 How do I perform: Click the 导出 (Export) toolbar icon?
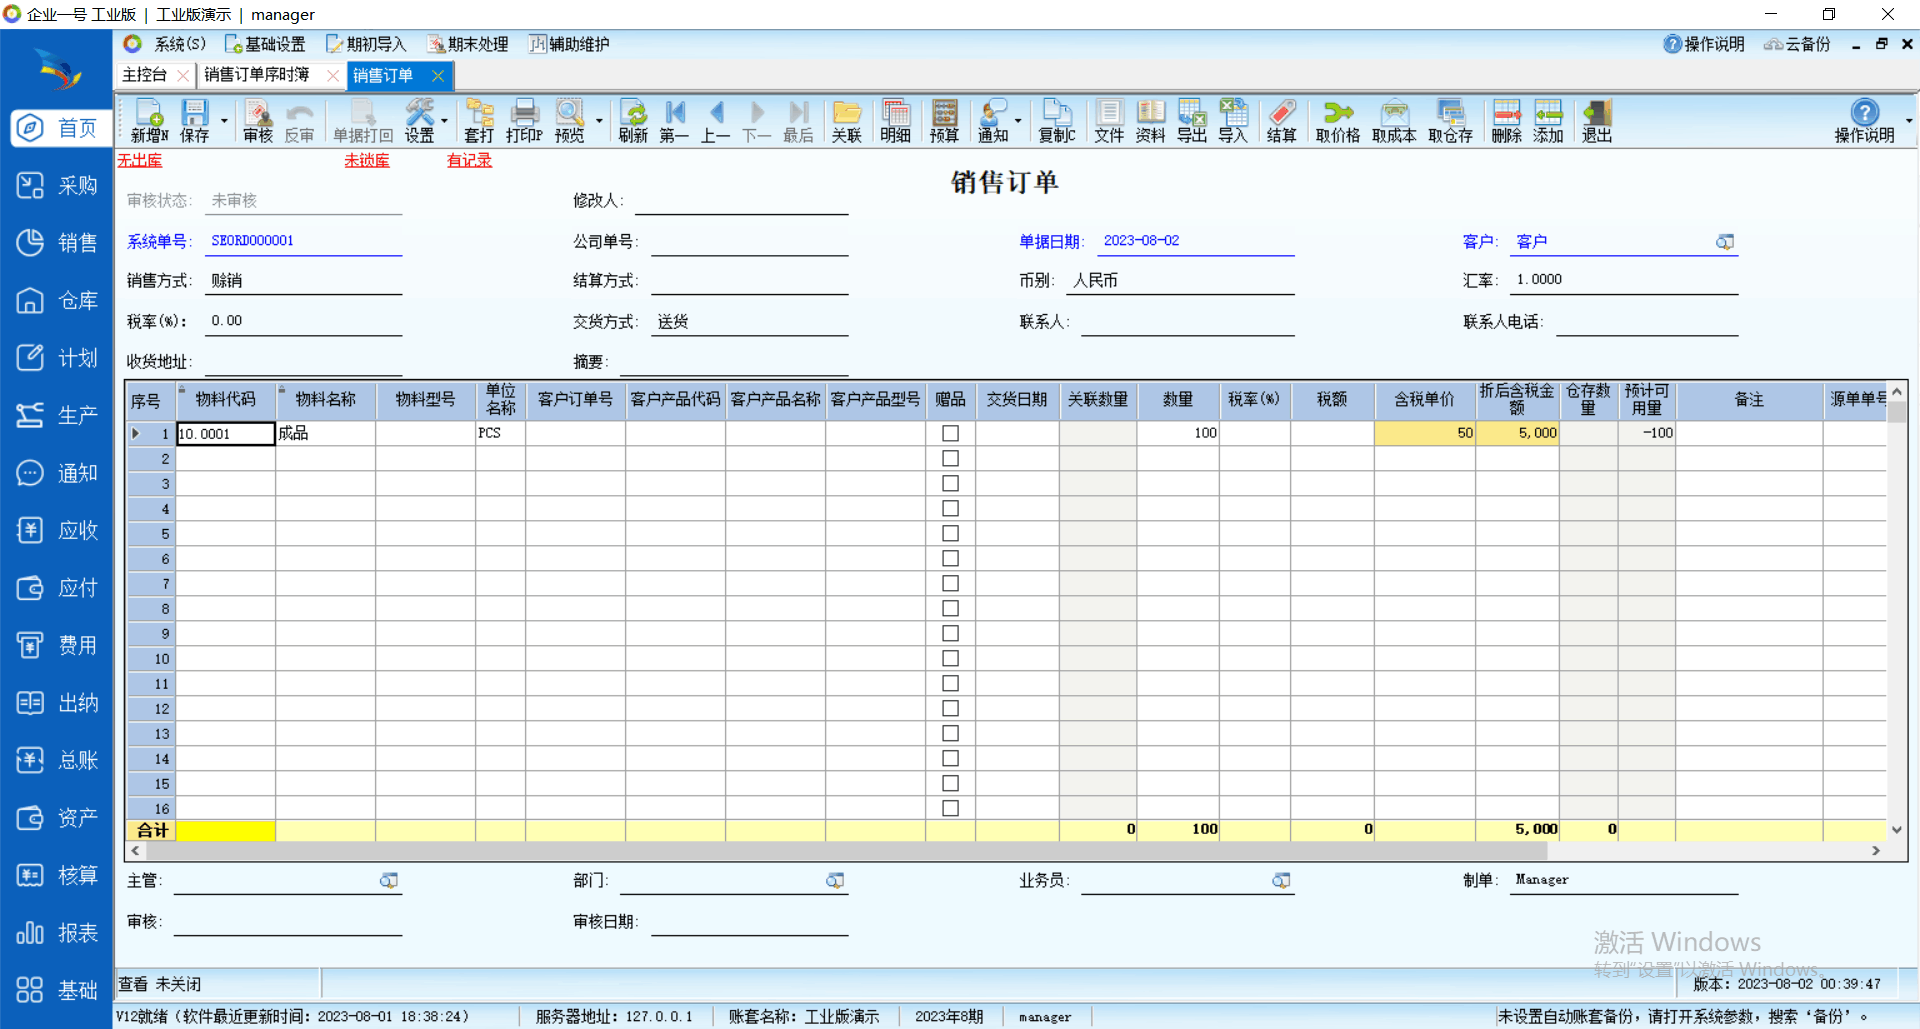click(1191, 121)
